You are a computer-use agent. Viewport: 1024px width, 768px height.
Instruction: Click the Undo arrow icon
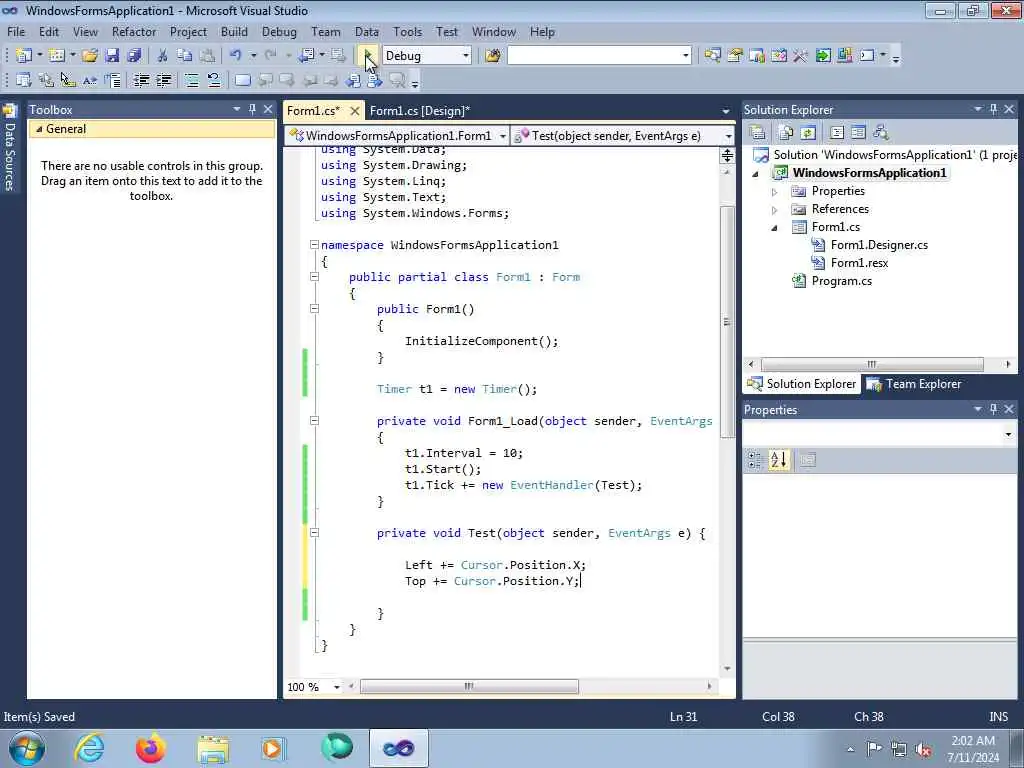tap(236, 56)
